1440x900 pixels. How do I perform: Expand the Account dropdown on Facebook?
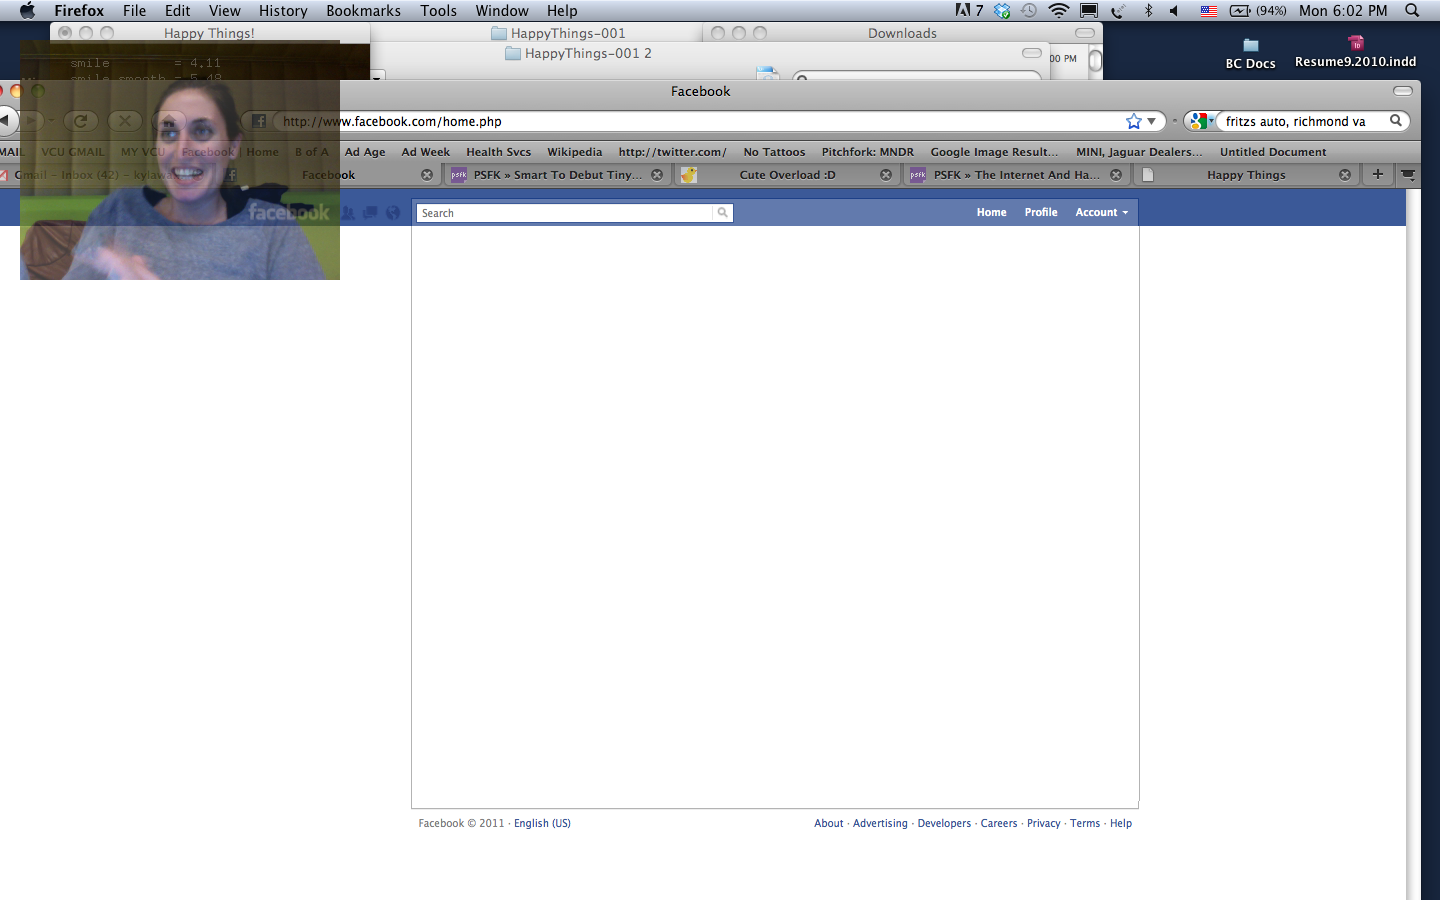pyautogui.click(x=1101, y=212)
